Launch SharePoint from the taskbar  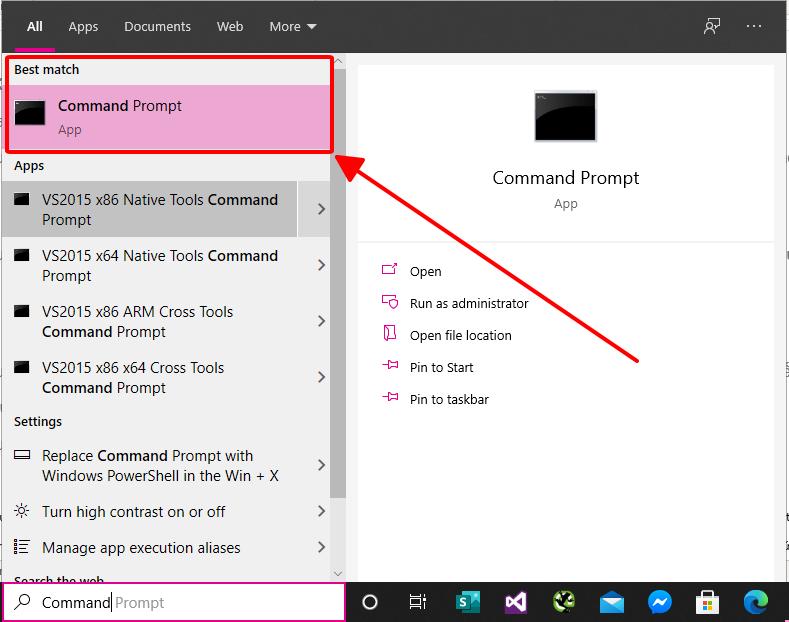[x=467, y=602]
